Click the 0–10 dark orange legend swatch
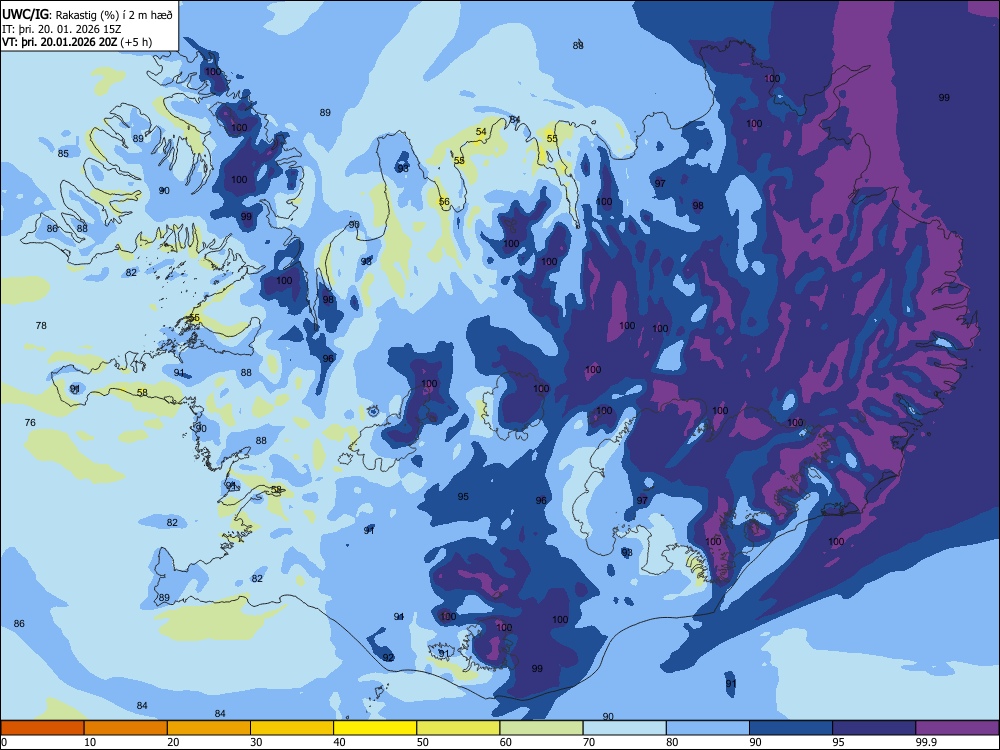The height and width of the screenshot is (750, 1000). [43, 728]
